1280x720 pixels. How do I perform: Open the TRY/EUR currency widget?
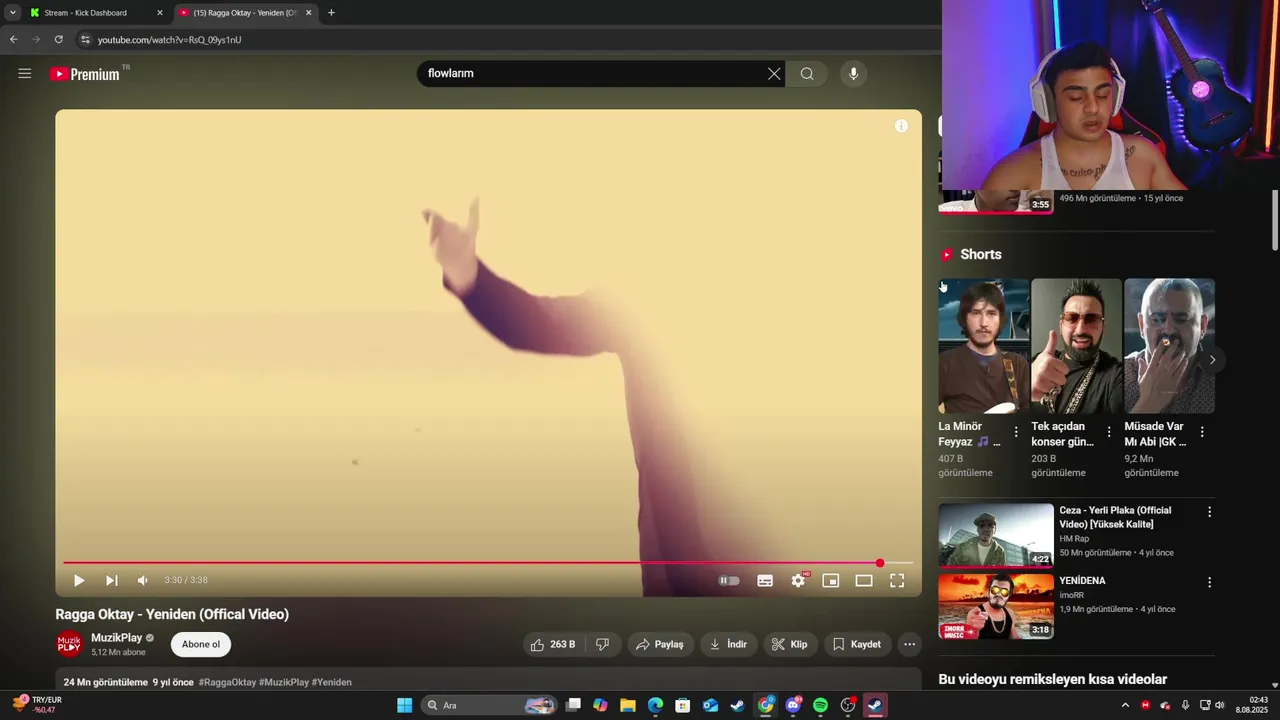tap(37, 705)
